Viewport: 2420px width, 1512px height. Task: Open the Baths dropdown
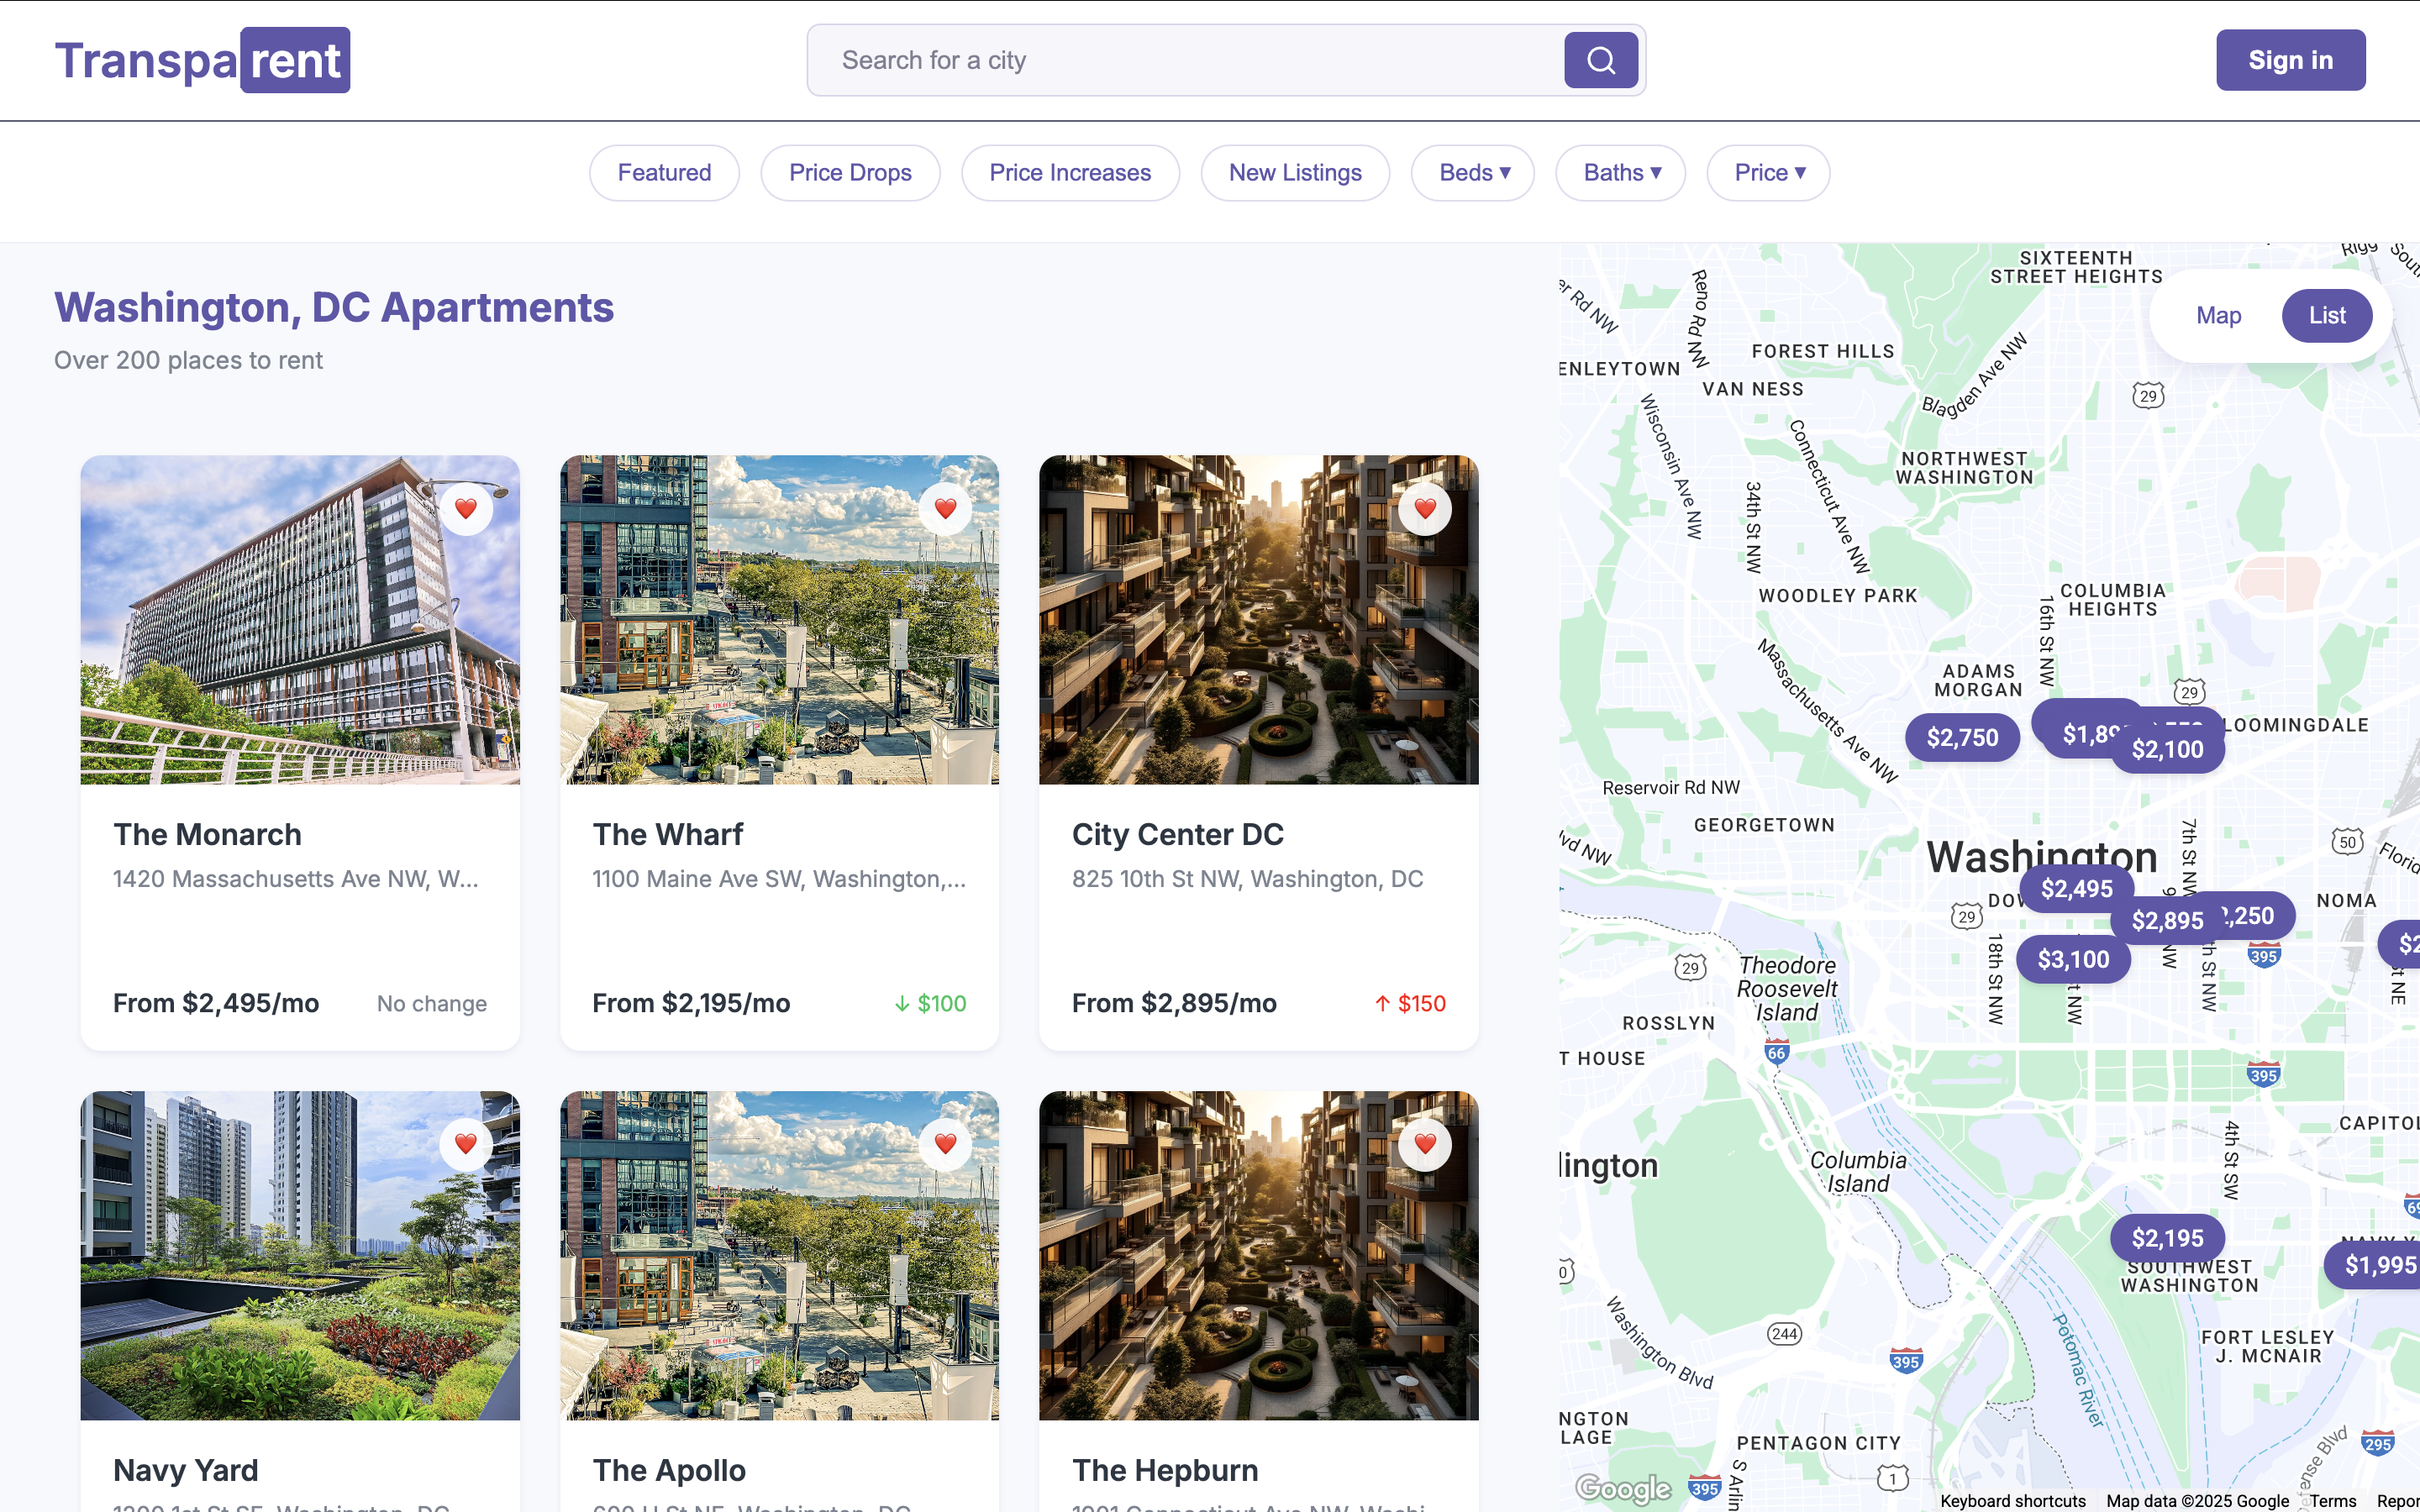click(1620, 173)
